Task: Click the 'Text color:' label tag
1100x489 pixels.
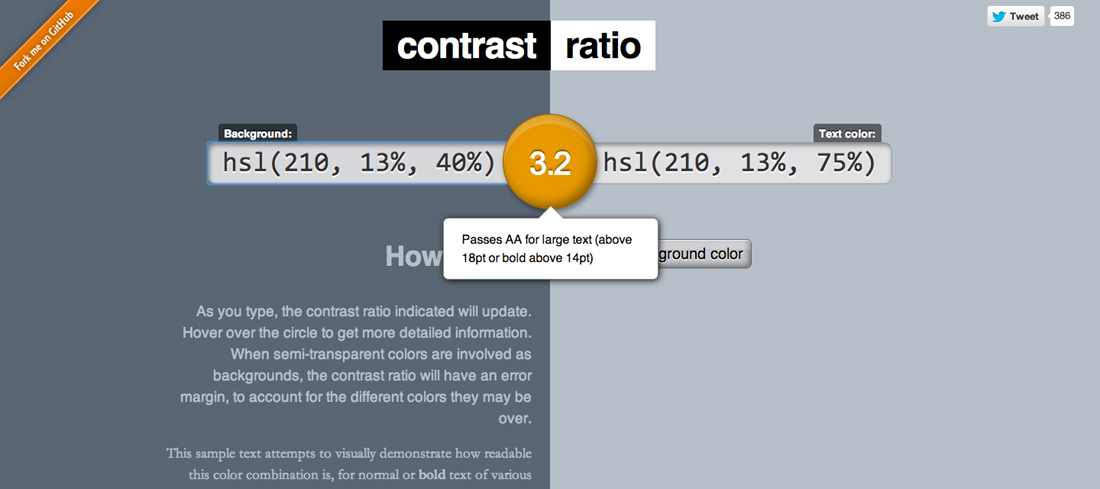Action: 848,133
